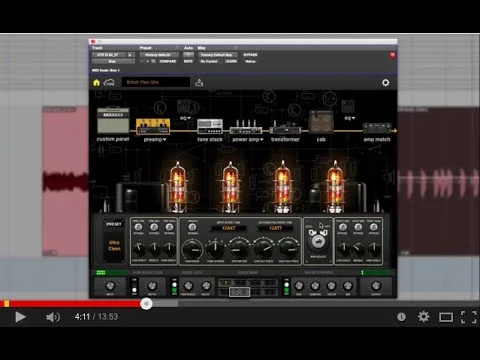Toggle bypass switch above post-EQ Middle knob
480x360 pixels.
coord(358,227)
